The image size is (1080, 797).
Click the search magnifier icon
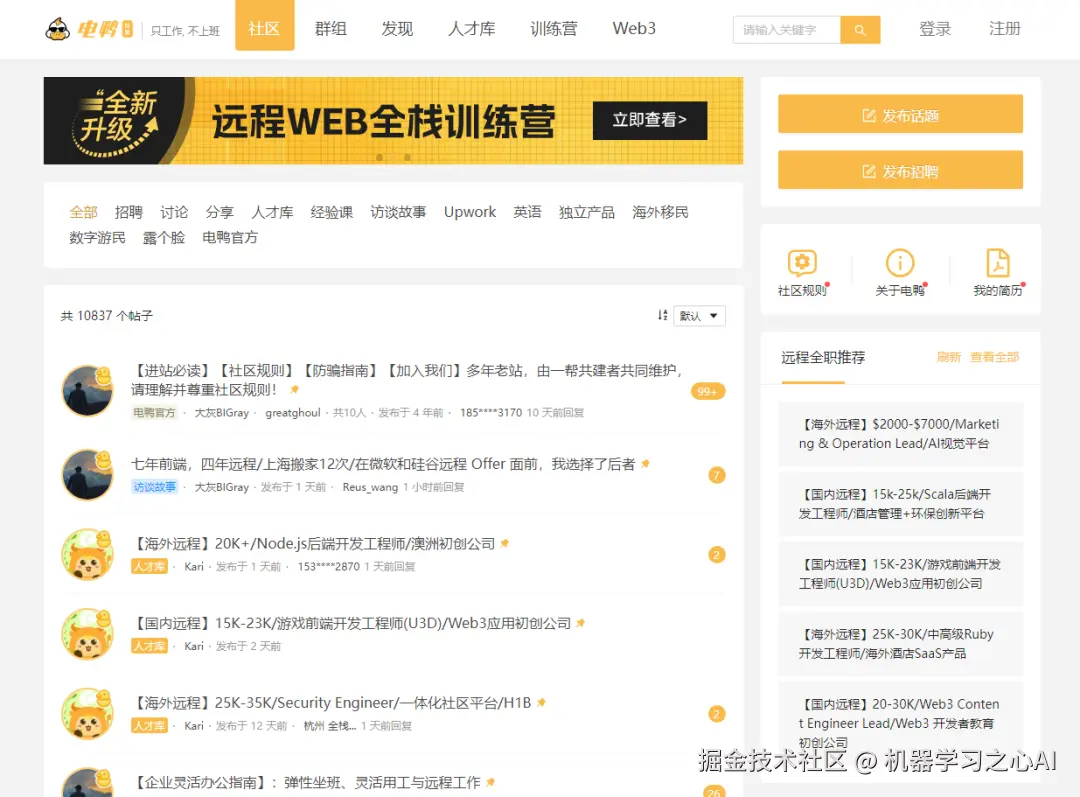[860, 30]
